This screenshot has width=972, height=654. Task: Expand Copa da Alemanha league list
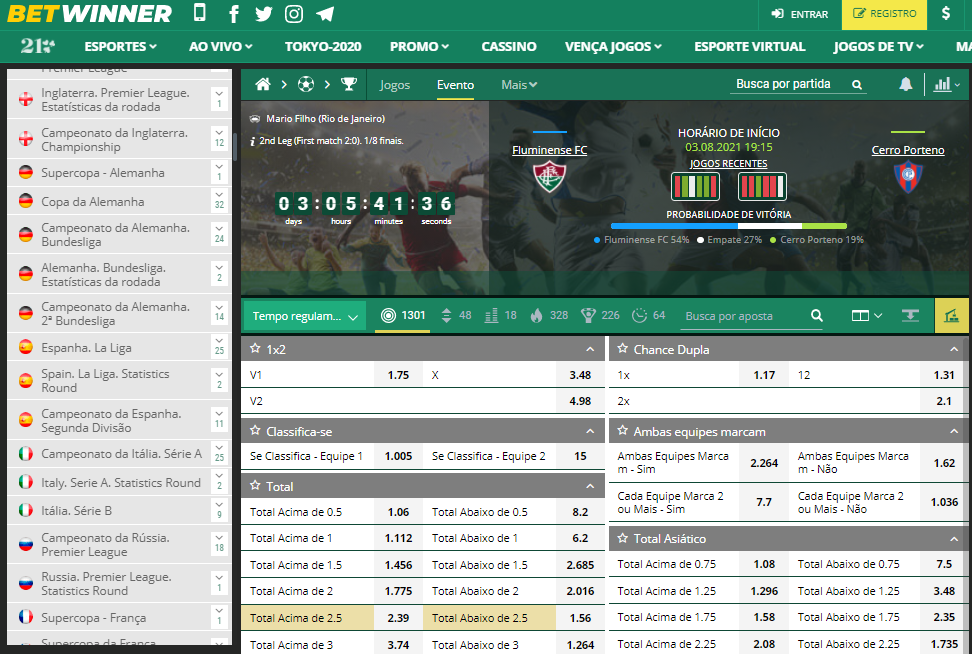219,201
